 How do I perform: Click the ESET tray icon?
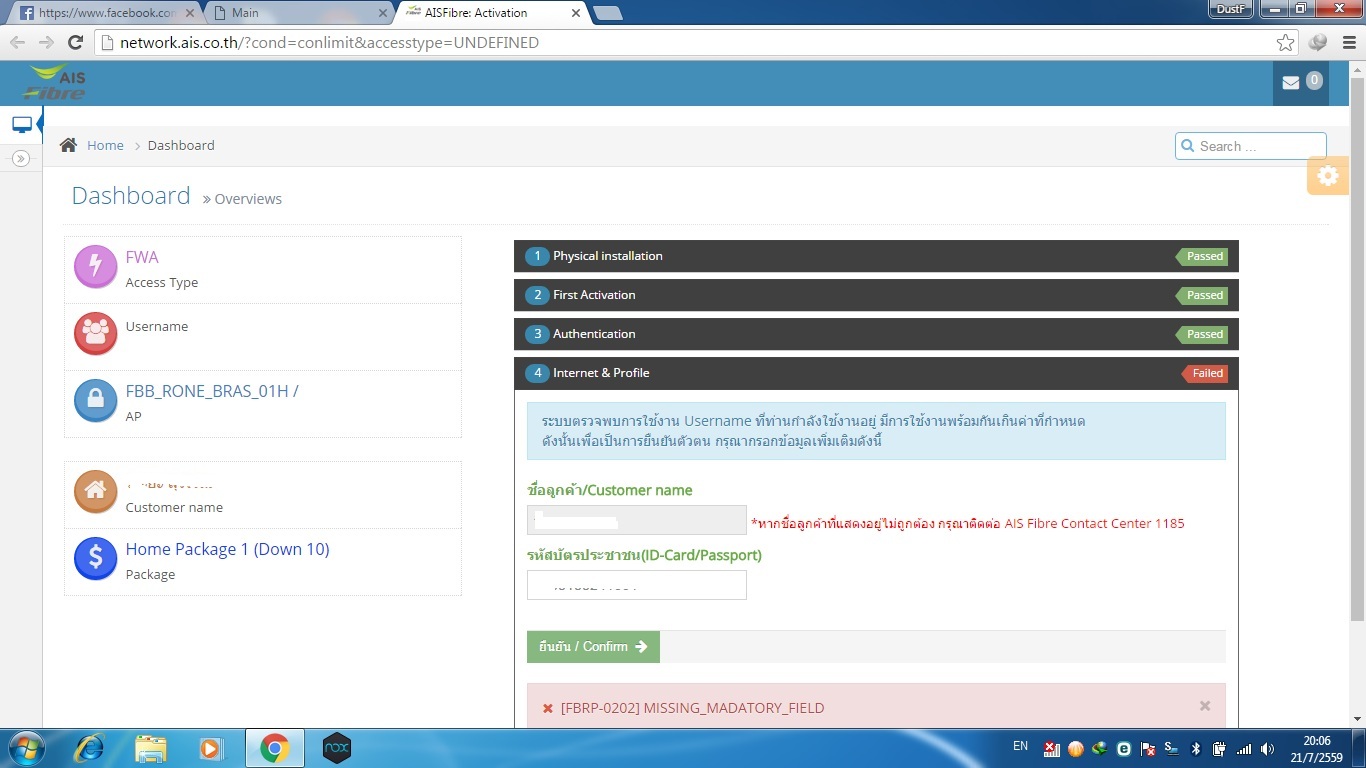1123,749
